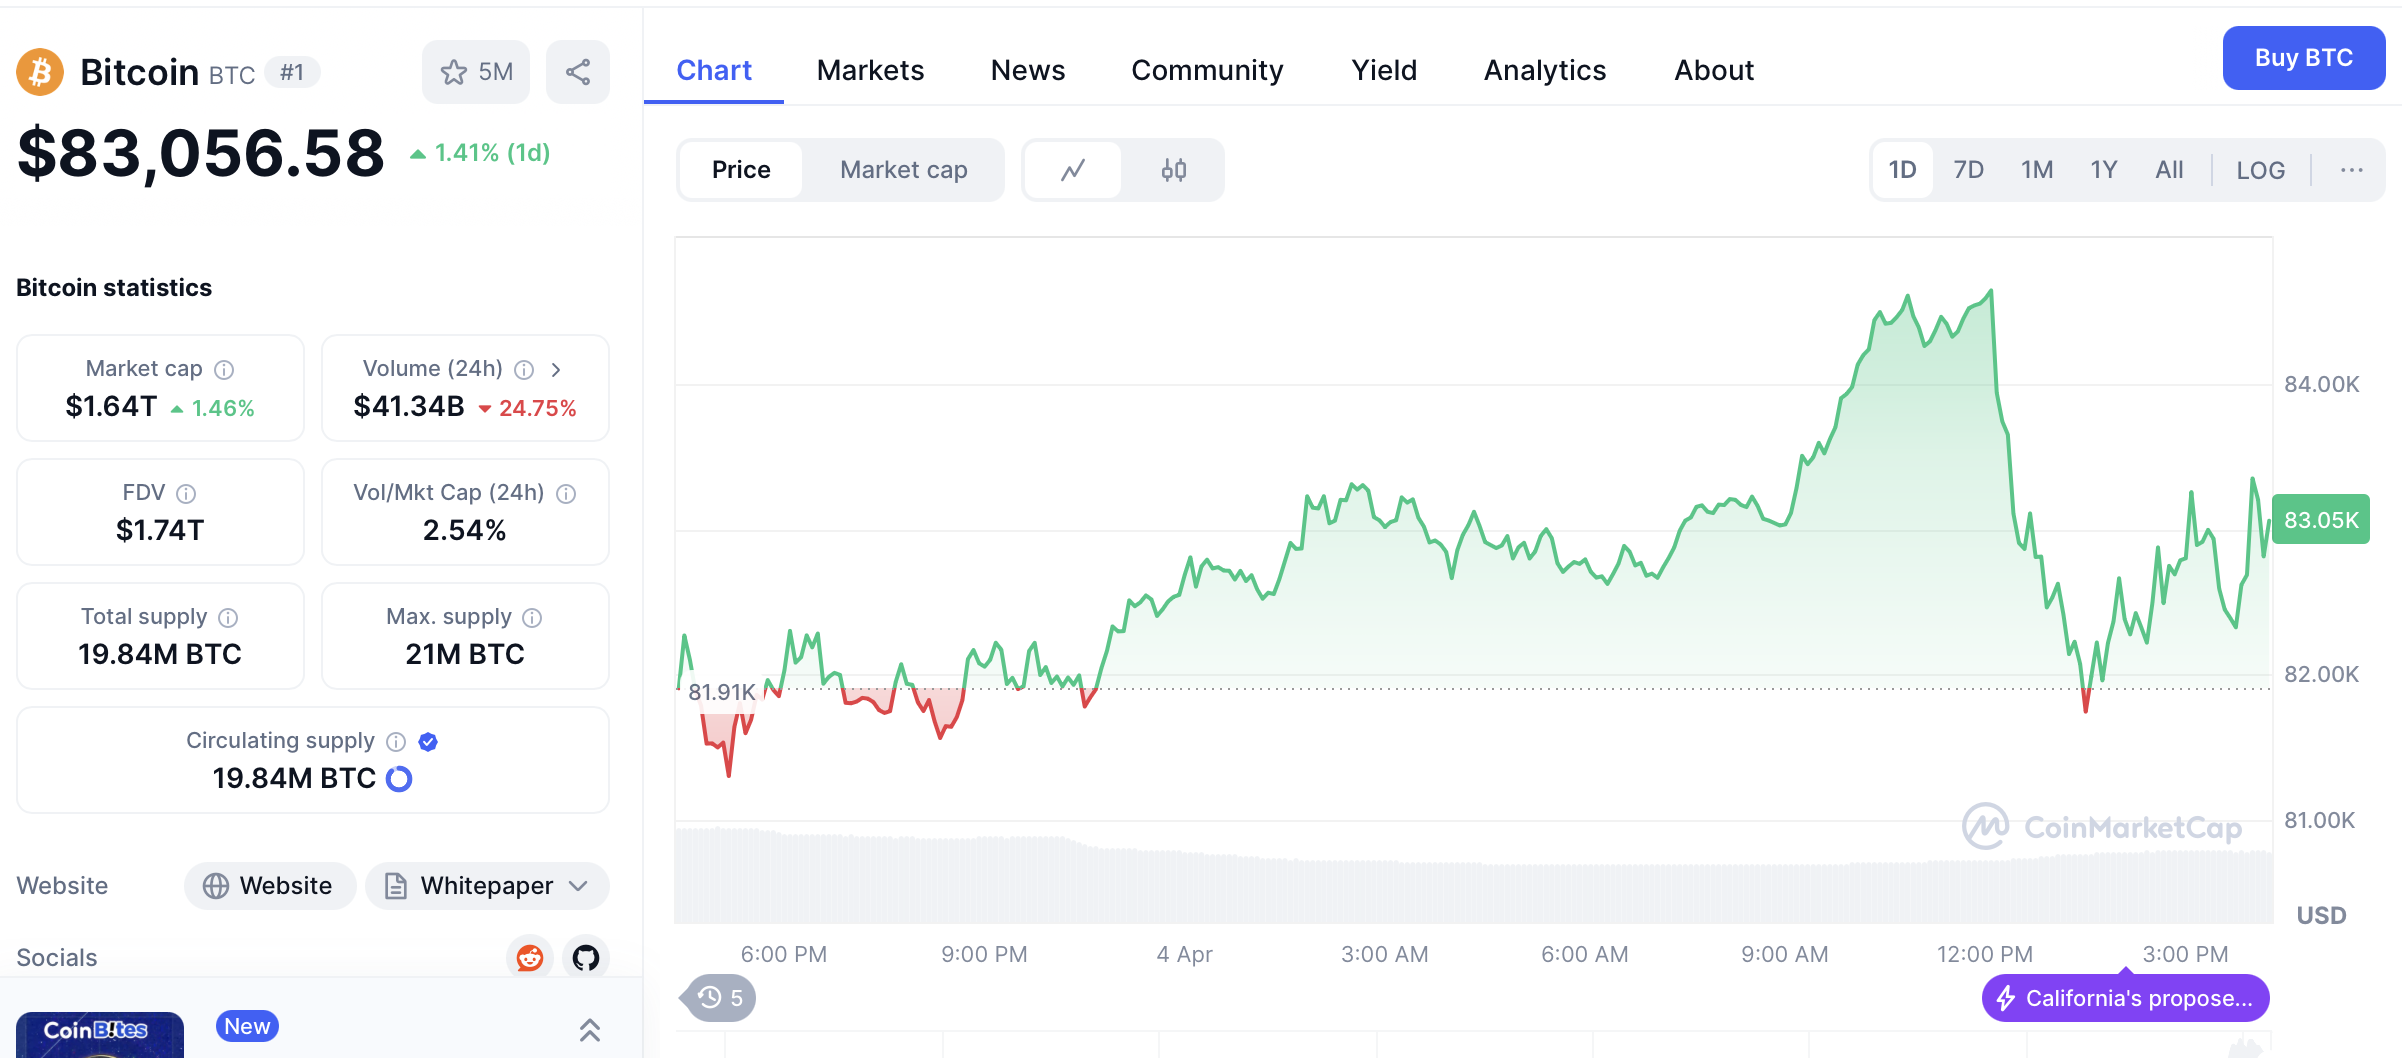Switch to candlestick chart icon
2402x1058 pixels.
(x=1174, y=170)
